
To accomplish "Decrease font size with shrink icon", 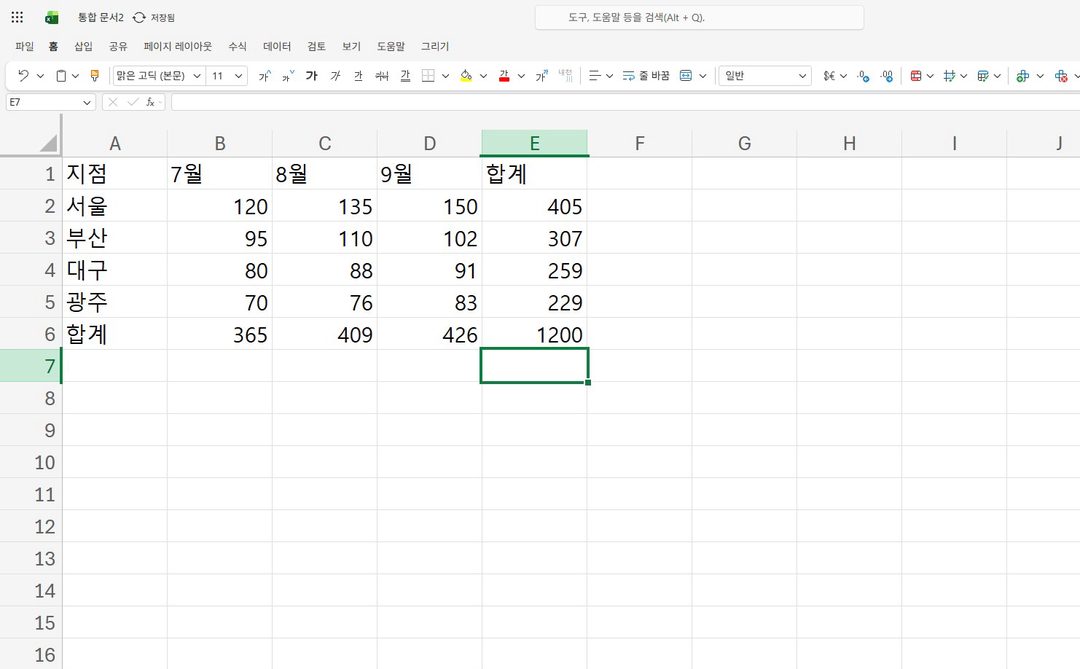I will point(288,76).
